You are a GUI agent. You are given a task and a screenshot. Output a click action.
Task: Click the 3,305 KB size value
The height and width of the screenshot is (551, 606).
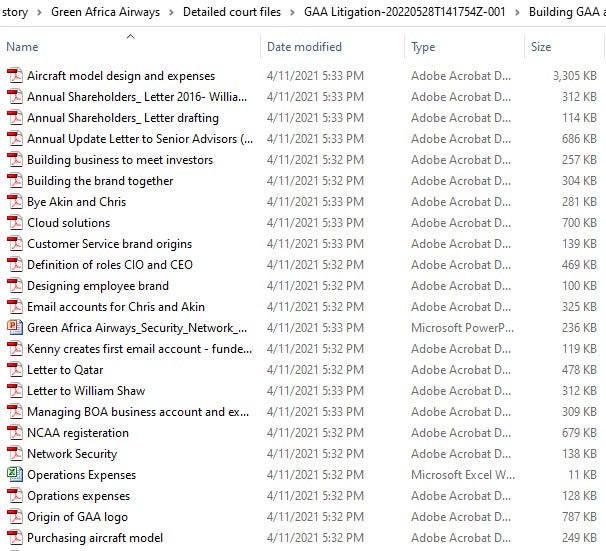(x=575, y=76)
